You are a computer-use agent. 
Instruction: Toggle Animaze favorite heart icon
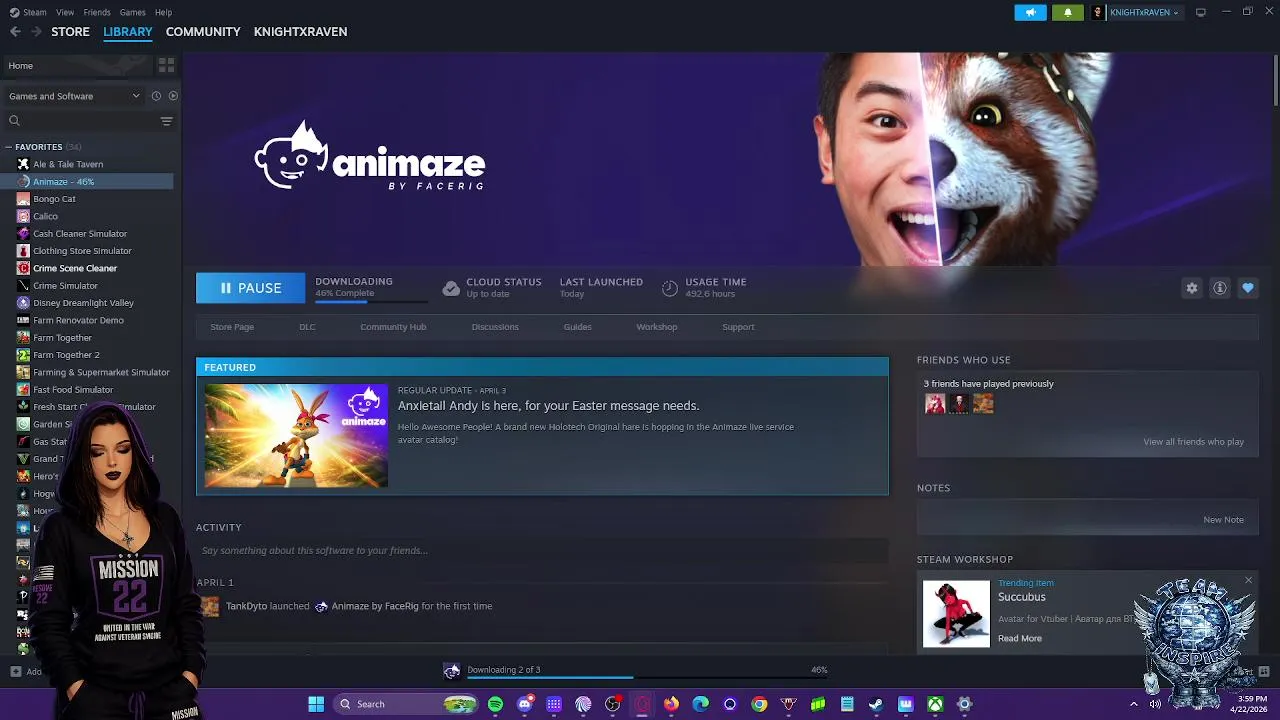click(x=1248, y=288)
